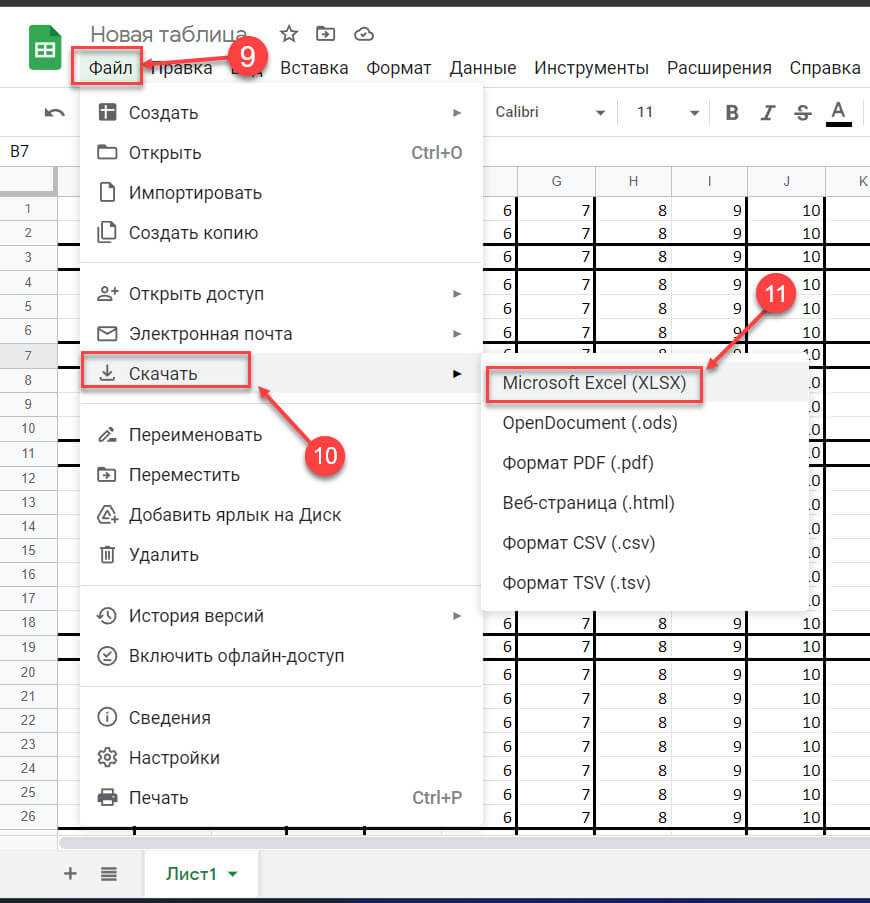Choose Переименовать menu entry
Image resolution: width=870 pixels, height=903 pixels.
tap(281, 435)
